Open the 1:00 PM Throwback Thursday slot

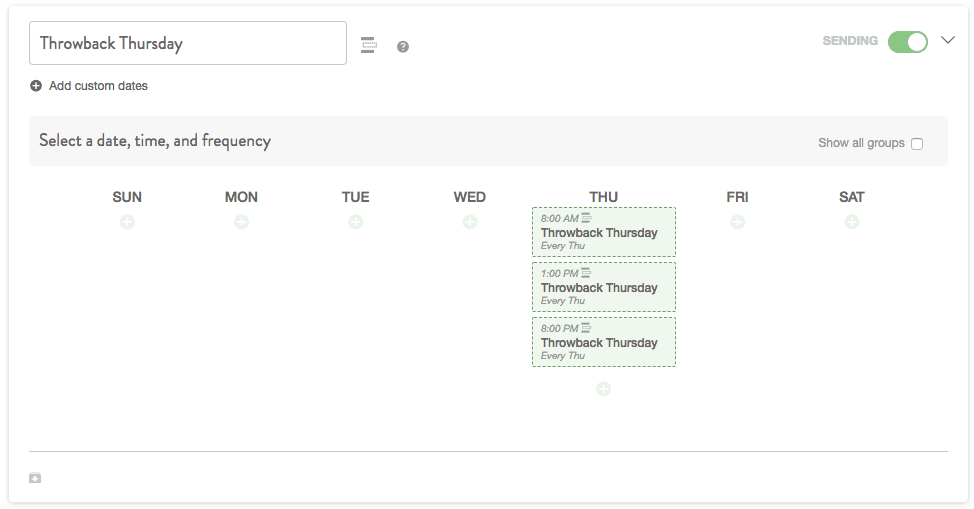coord(604,287)
